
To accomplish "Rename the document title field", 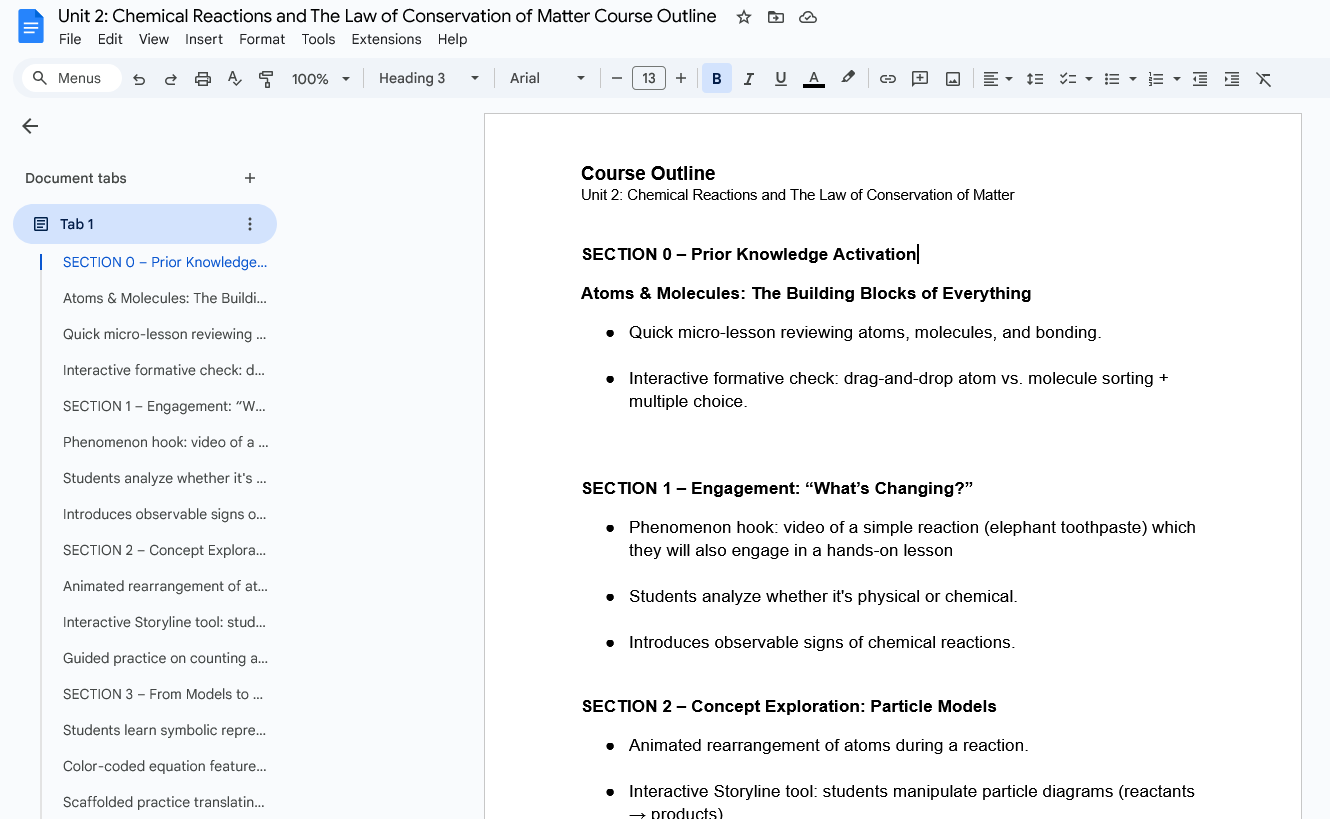I will pyautogui.click(x=387, y=16).
